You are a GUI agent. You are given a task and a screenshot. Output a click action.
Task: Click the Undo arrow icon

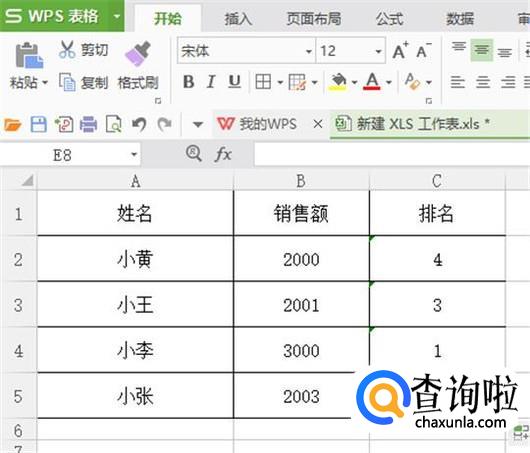click(x=139, y=124)
